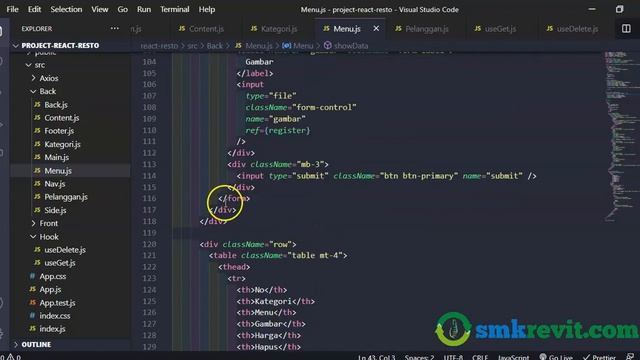The image size is (640, 360).
Task: Click the text 'Gambar' on line 104
Action: pyautogui.click(x=259, y=62)
